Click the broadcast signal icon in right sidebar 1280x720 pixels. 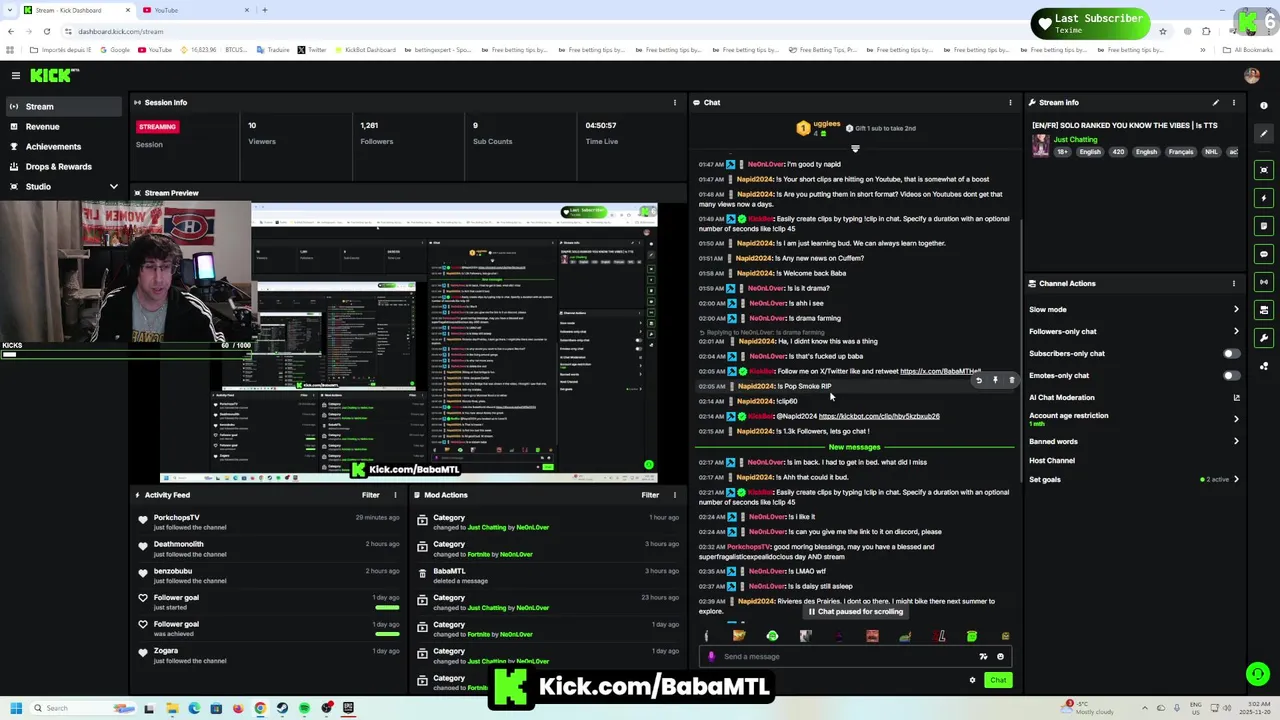click(1264, 282)
